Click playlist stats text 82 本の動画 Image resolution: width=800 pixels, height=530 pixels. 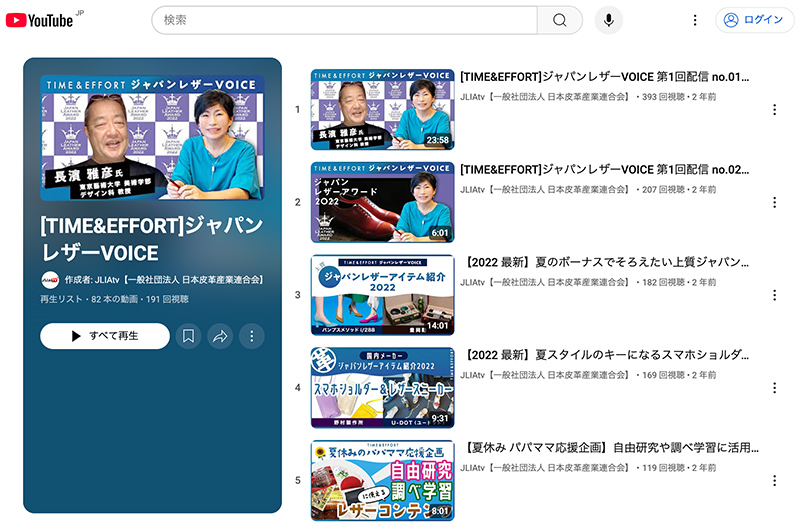click(x=114, y=299)
